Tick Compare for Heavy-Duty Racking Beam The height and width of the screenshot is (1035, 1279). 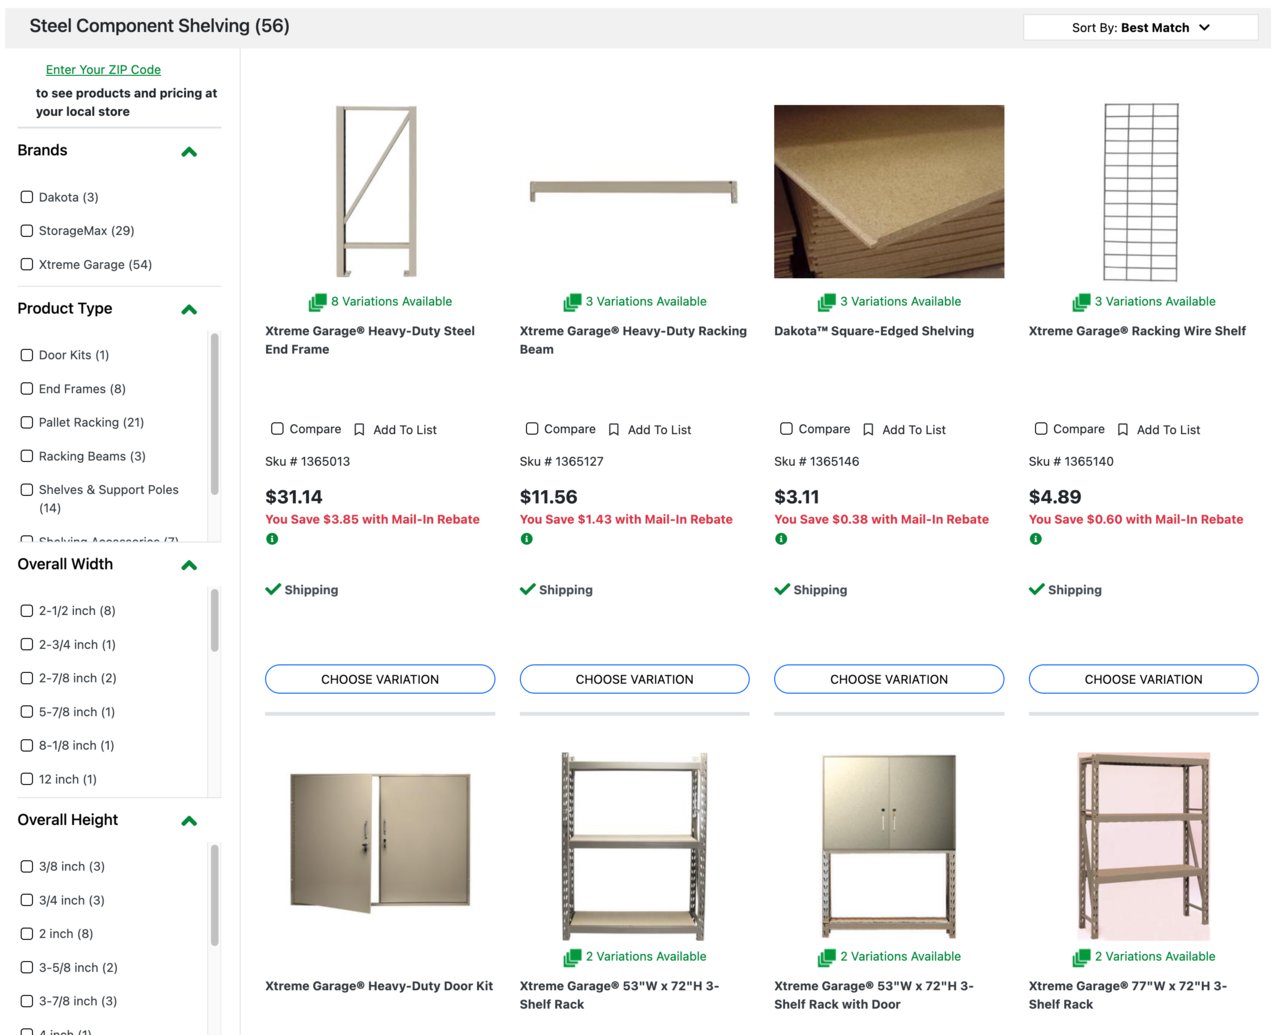point(532,429)
